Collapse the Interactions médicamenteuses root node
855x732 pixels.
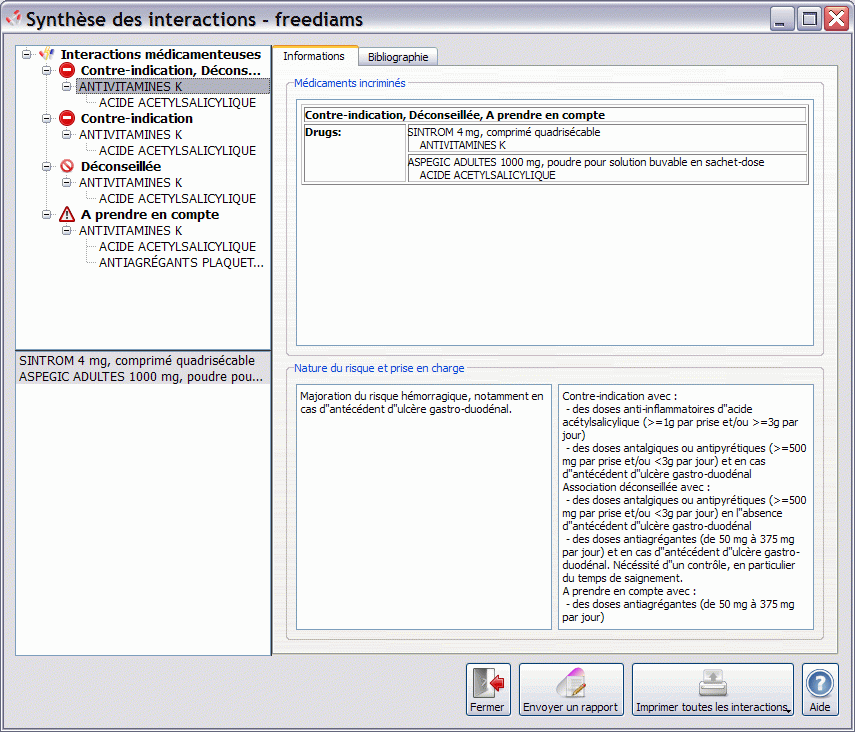tap(26, 54)
